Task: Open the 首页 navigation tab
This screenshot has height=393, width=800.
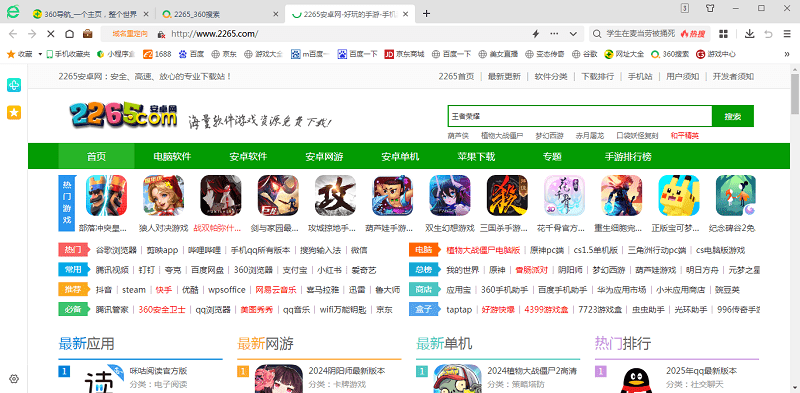Action: click(x=96, y=157)
